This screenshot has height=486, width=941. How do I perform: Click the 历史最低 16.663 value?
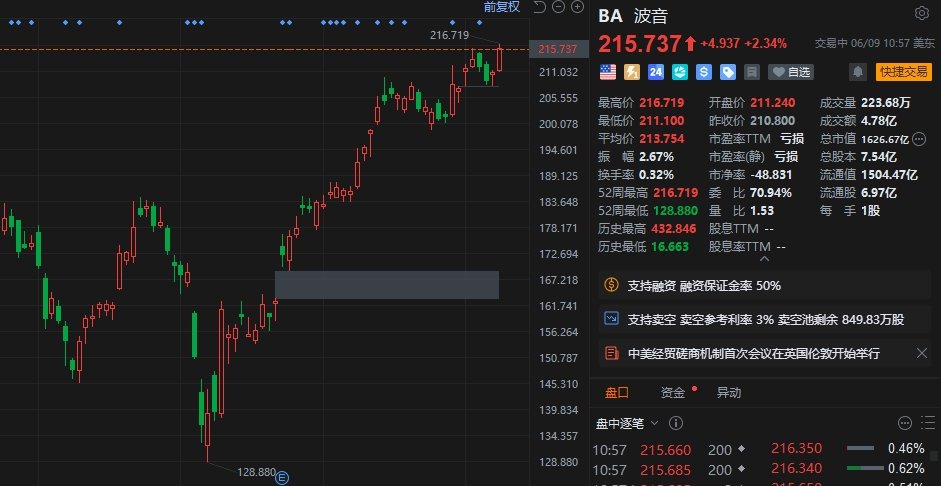coord(671,247)
